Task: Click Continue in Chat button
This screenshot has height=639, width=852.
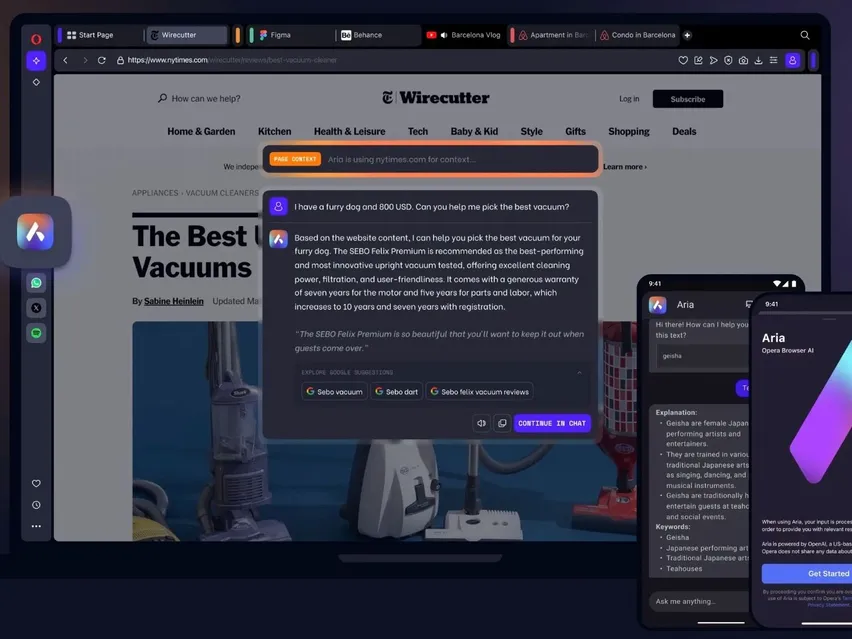Action: pos(552,423)
